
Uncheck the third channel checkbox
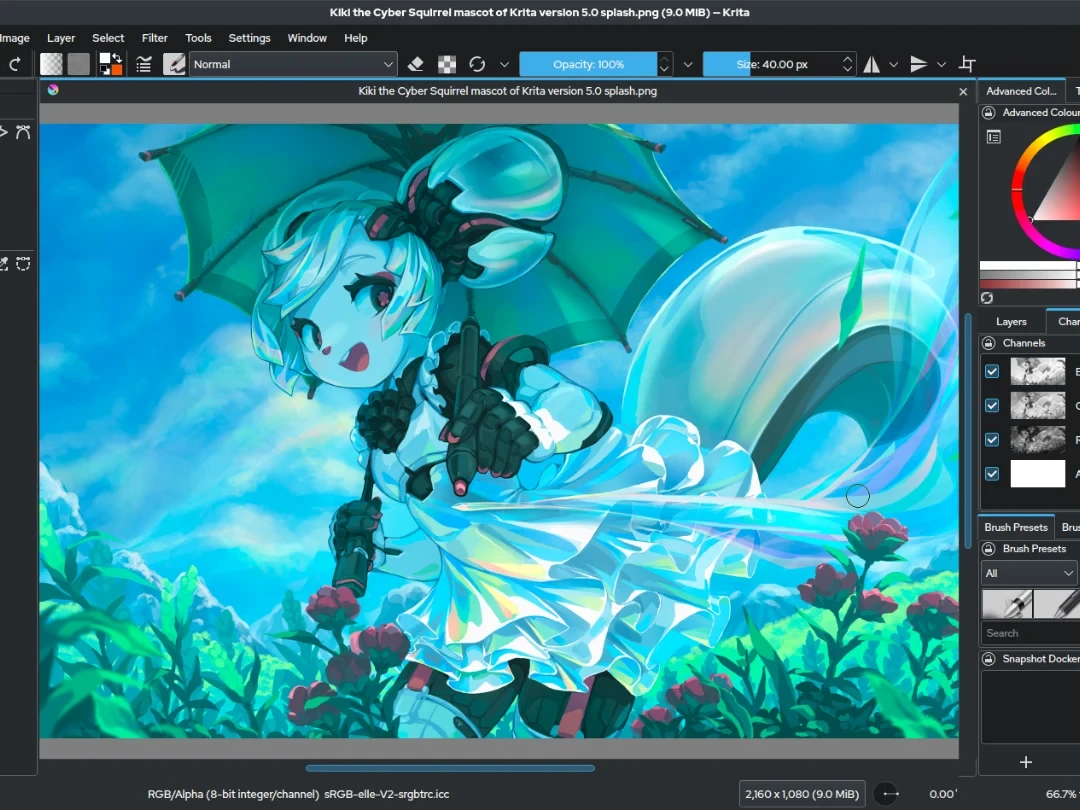click(992, 439)
